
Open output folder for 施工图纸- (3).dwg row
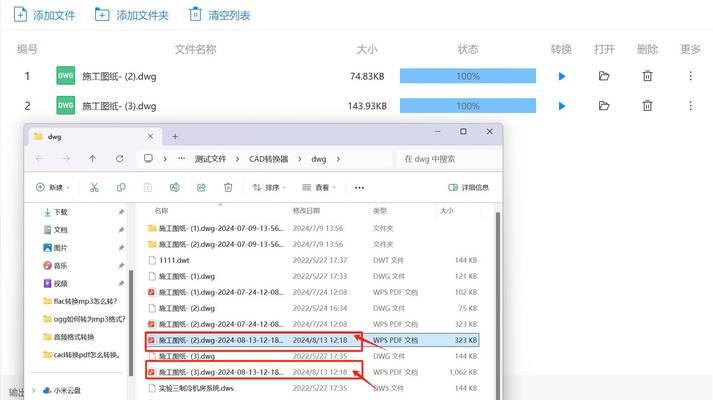[604, 106]
